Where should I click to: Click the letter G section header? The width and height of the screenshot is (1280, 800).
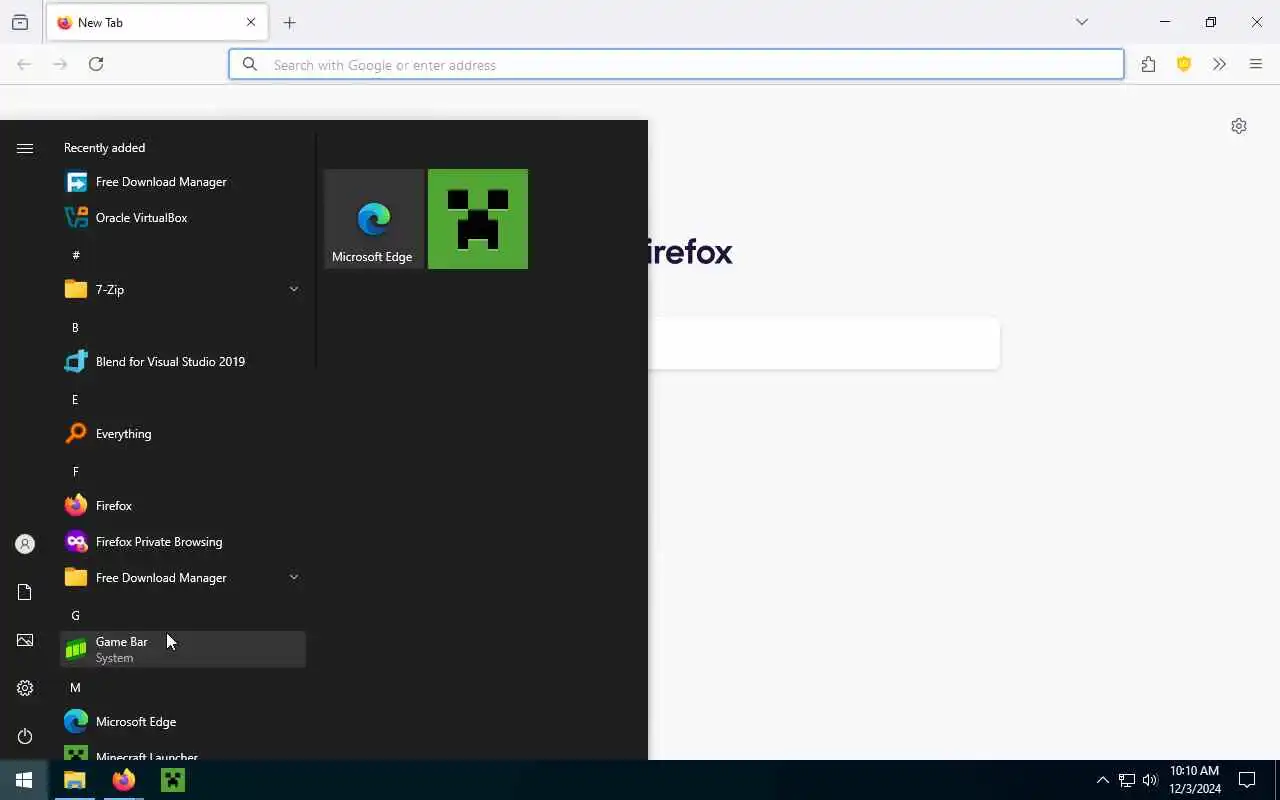pyautogui.click(x=75, y=615)
